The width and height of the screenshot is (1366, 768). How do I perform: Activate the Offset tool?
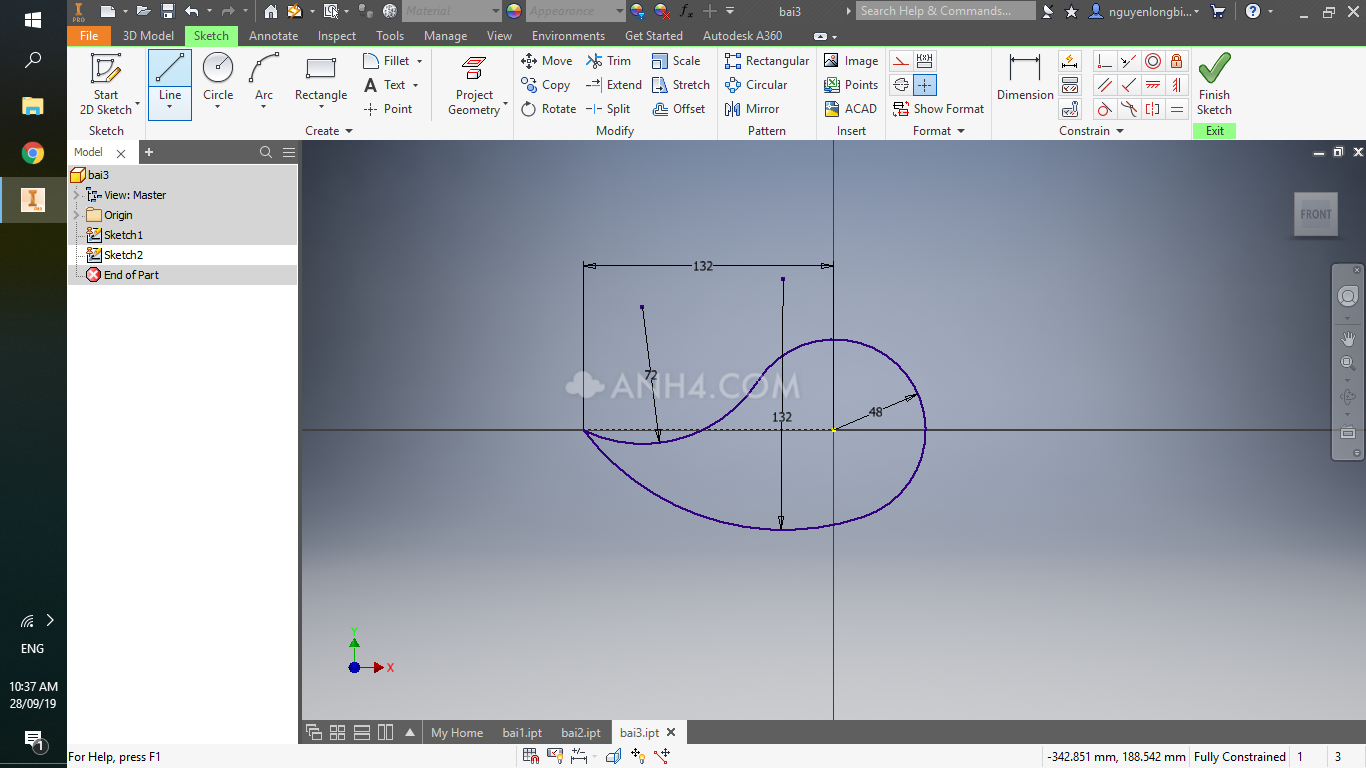[679, 109]
